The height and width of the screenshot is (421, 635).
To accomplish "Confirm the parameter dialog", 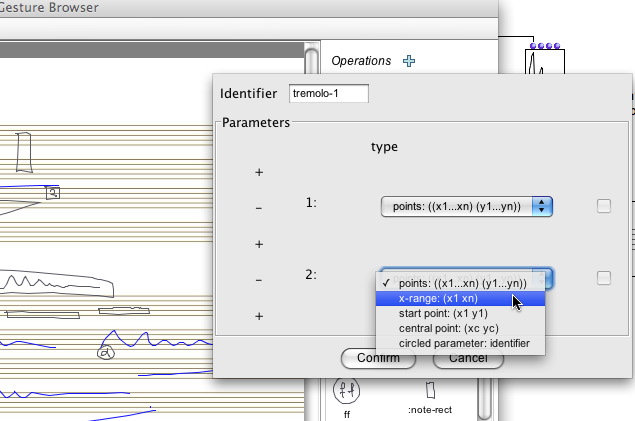I will tap(378, 358).
